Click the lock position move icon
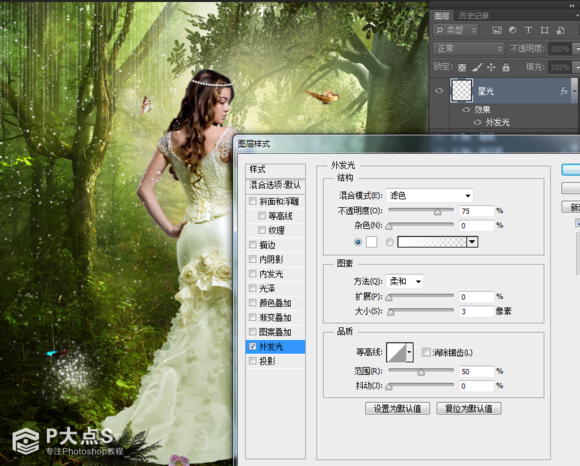Image resolution: width=580 pixels, height=466 pixels. pyautogui.click(x=491, y=67)
